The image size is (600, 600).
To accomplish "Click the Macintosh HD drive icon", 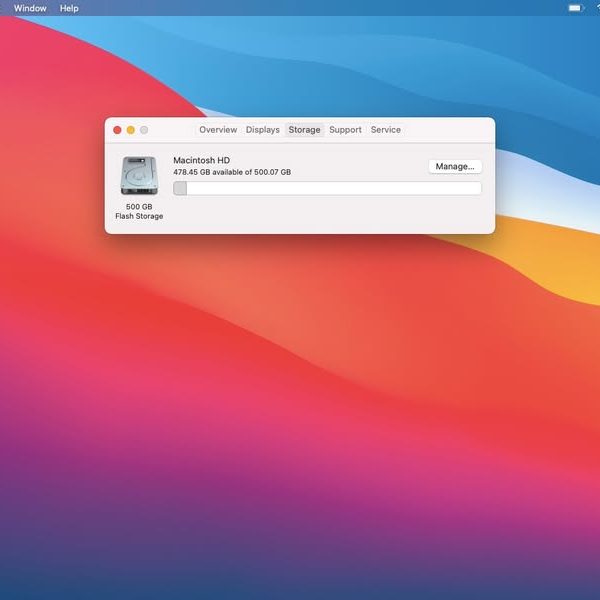I will pos(138,176).
